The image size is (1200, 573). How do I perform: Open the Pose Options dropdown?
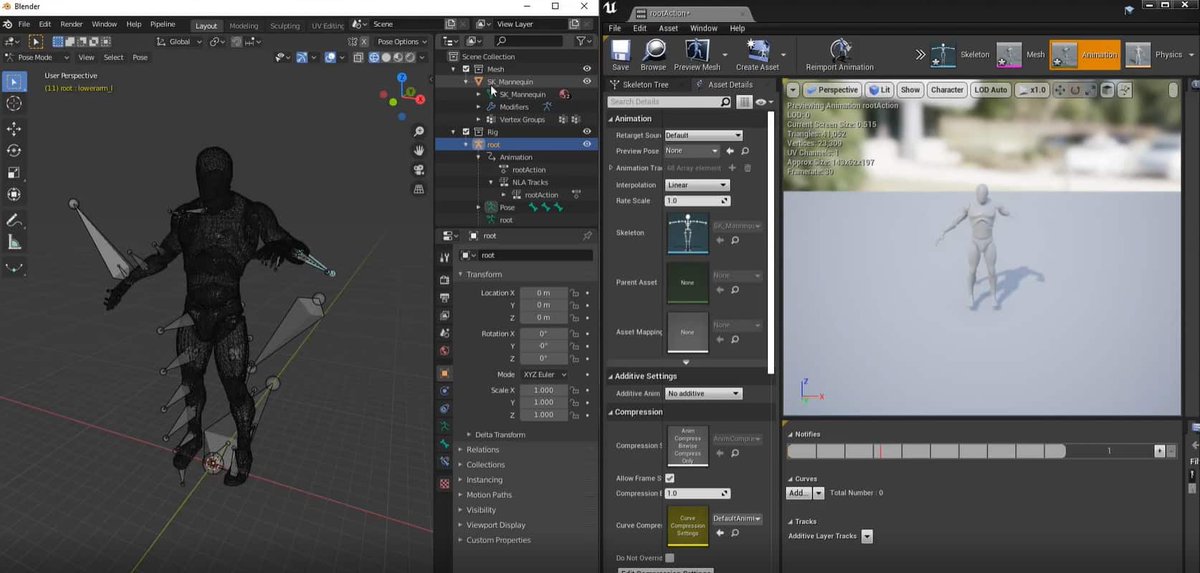[403, 42]
